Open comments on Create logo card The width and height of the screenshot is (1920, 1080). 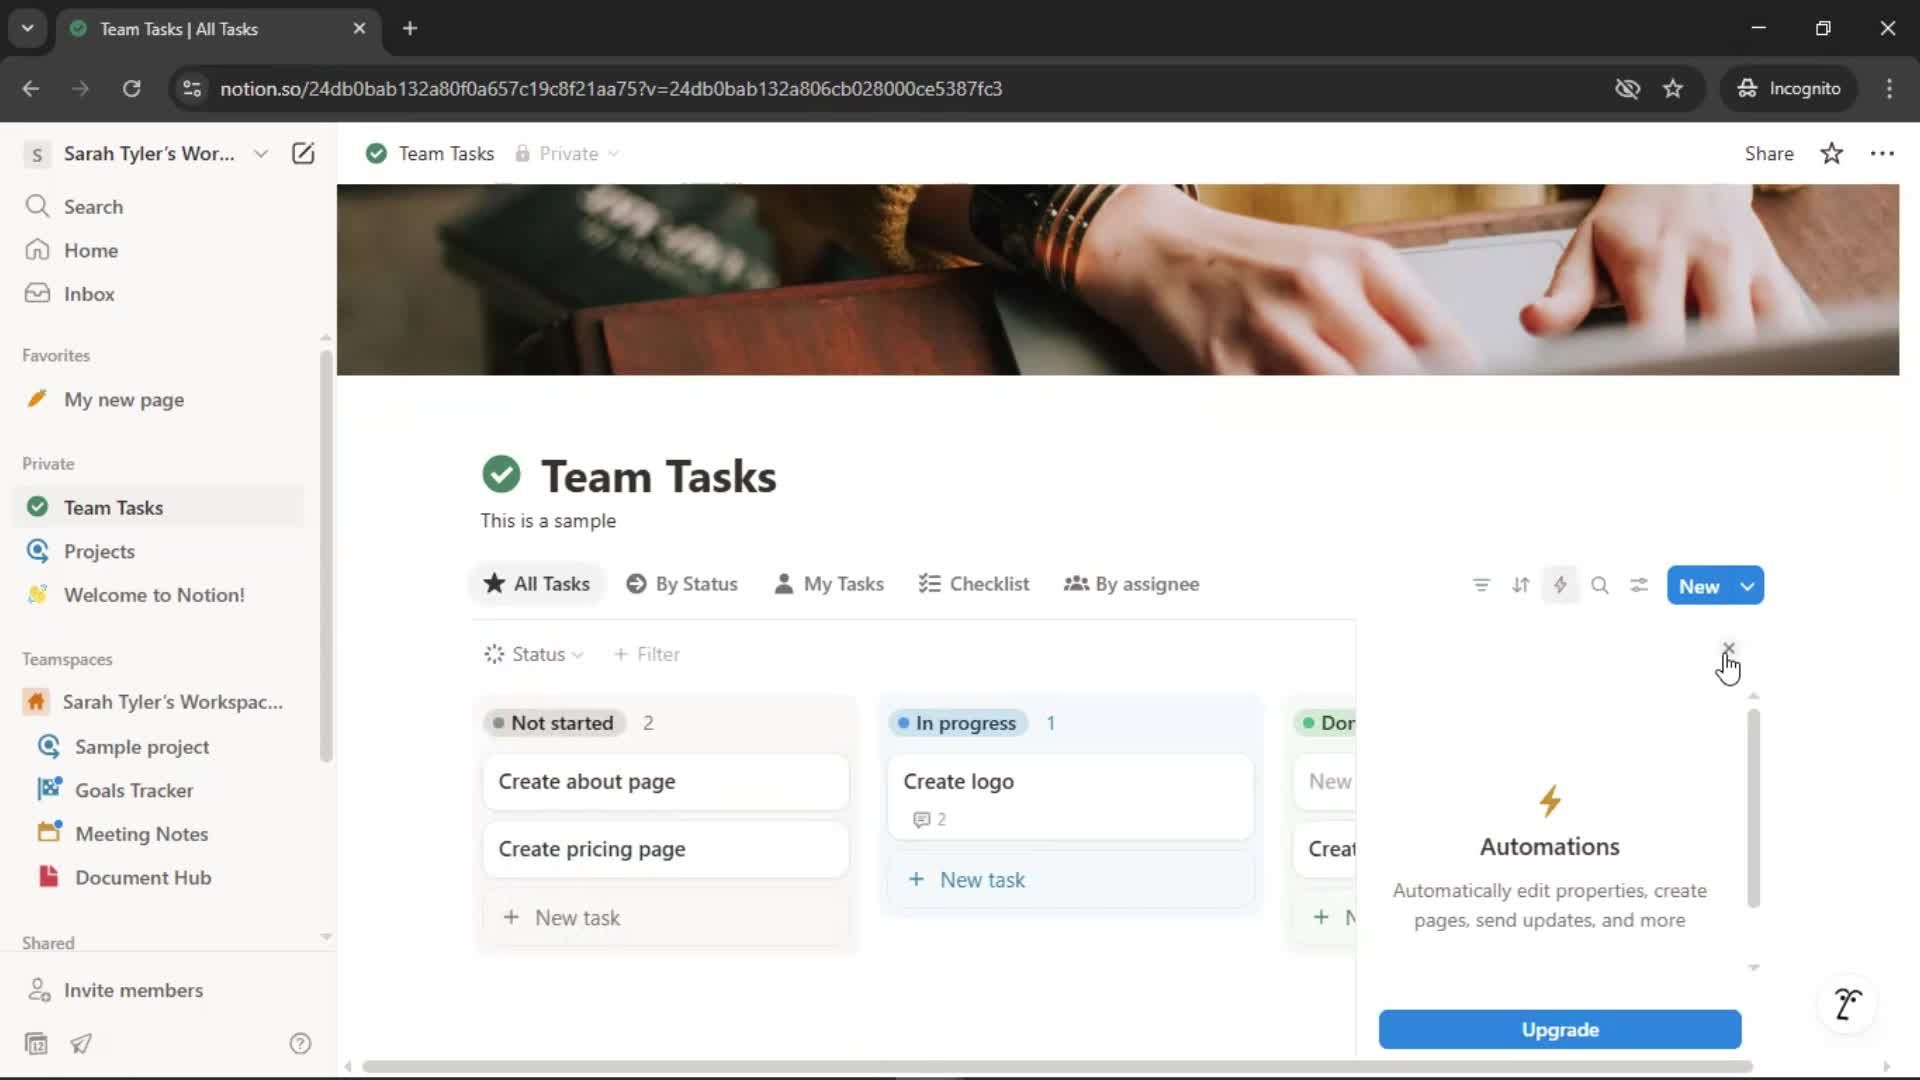pyautogui.click(x=929, y=819)
